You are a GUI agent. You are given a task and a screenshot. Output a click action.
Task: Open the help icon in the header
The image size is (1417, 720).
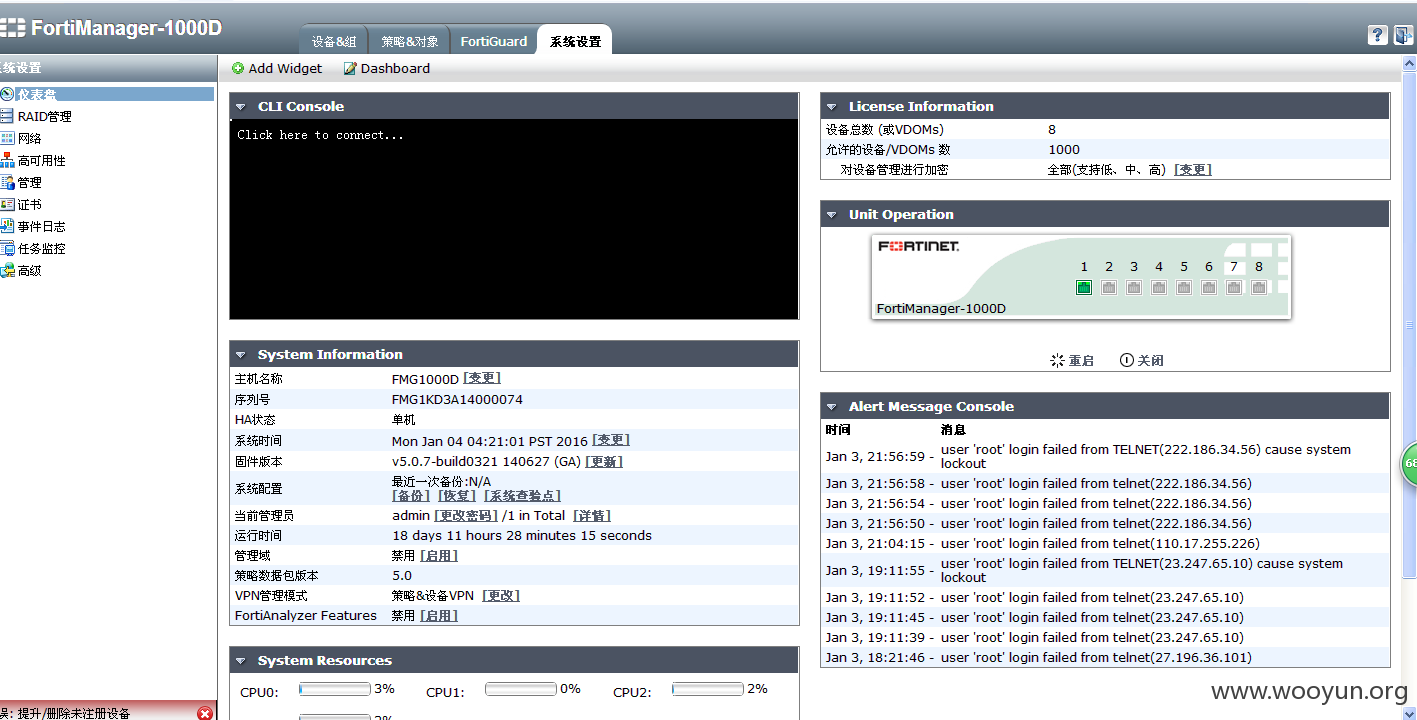1377,35
